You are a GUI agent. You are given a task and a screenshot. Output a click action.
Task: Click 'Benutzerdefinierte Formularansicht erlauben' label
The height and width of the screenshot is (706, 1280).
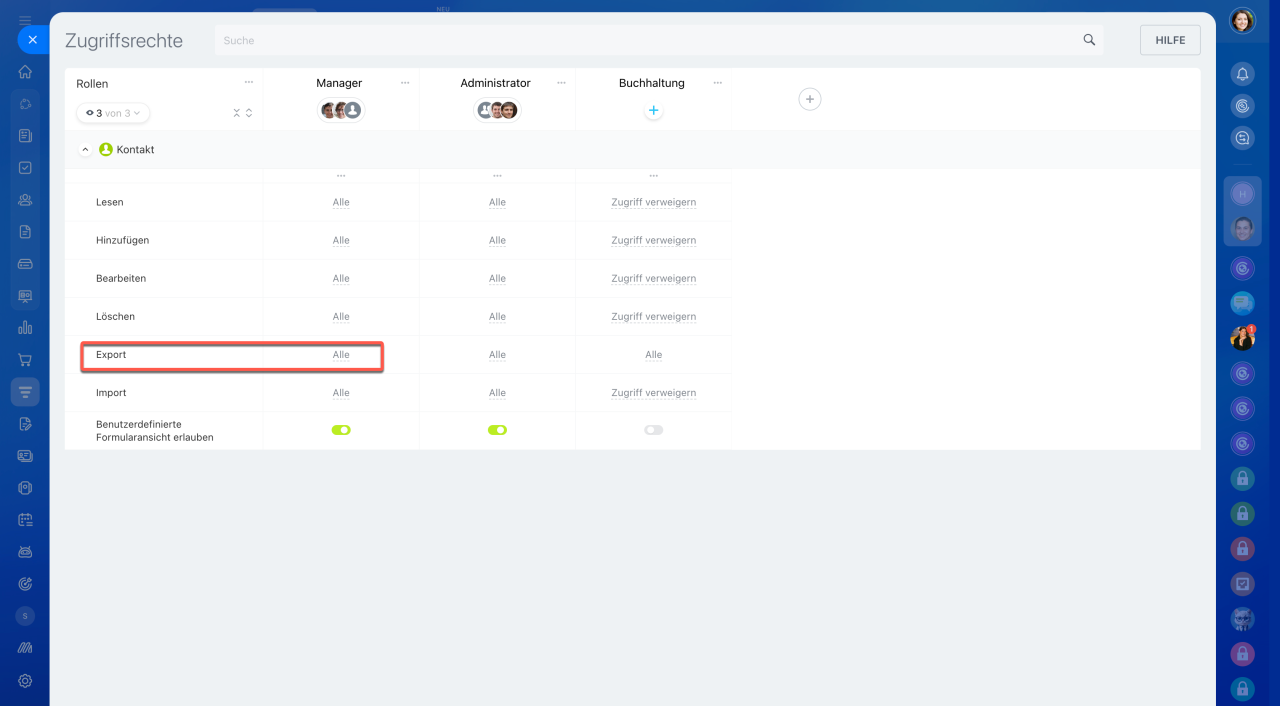pyautogui.click(x=155, y=431)
